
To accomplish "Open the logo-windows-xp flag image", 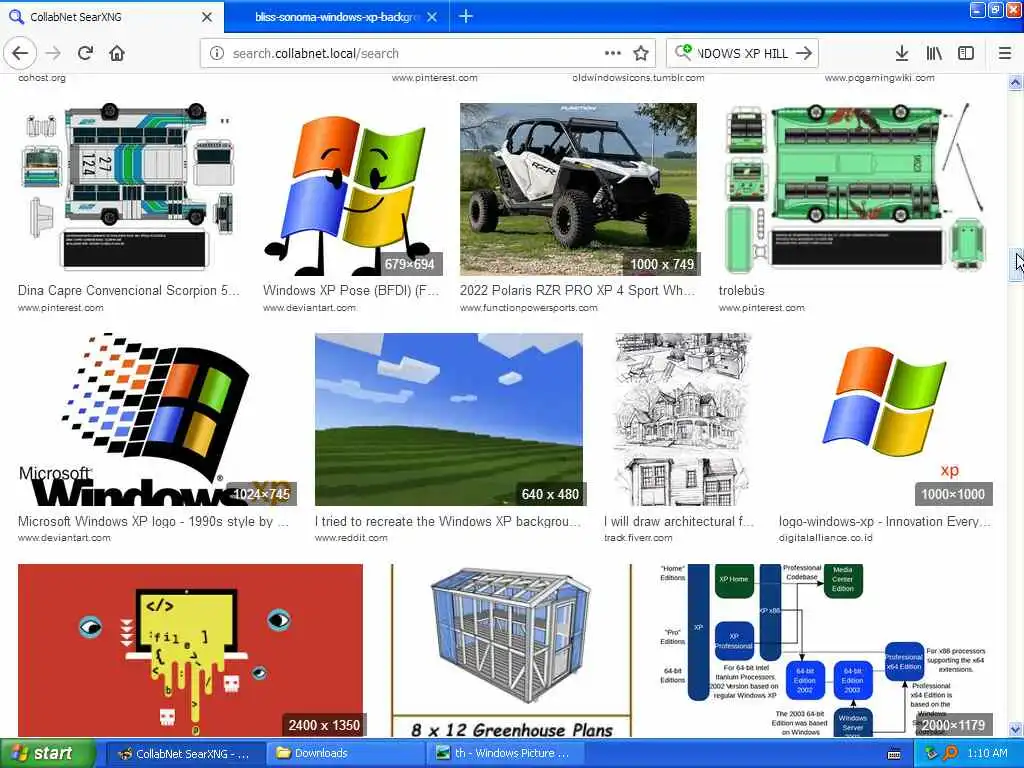I will (x=886, y=419).
